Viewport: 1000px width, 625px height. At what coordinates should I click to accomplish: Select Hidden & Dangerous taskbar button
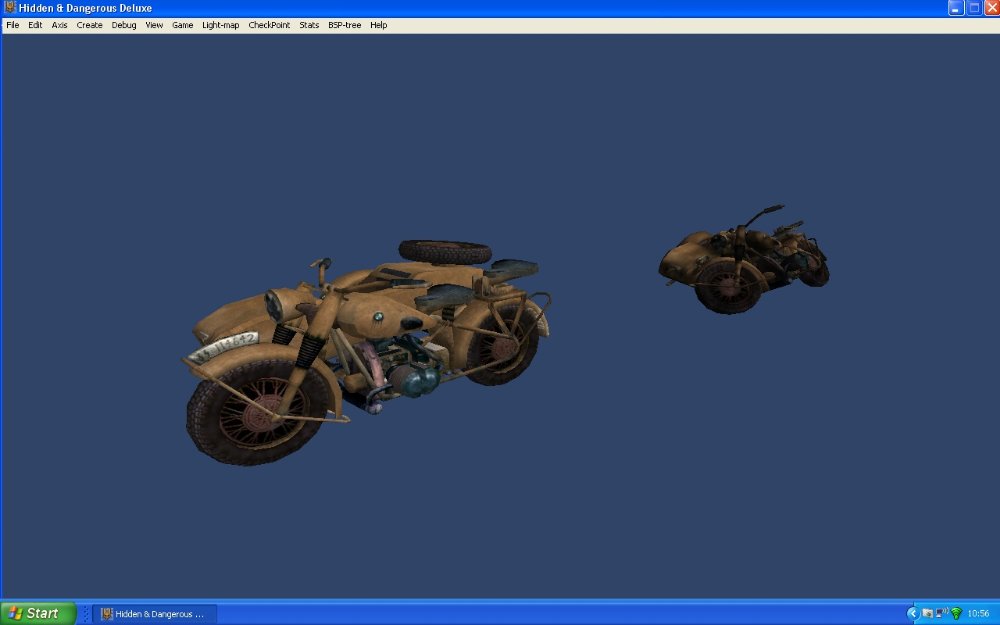coord(155,613)
